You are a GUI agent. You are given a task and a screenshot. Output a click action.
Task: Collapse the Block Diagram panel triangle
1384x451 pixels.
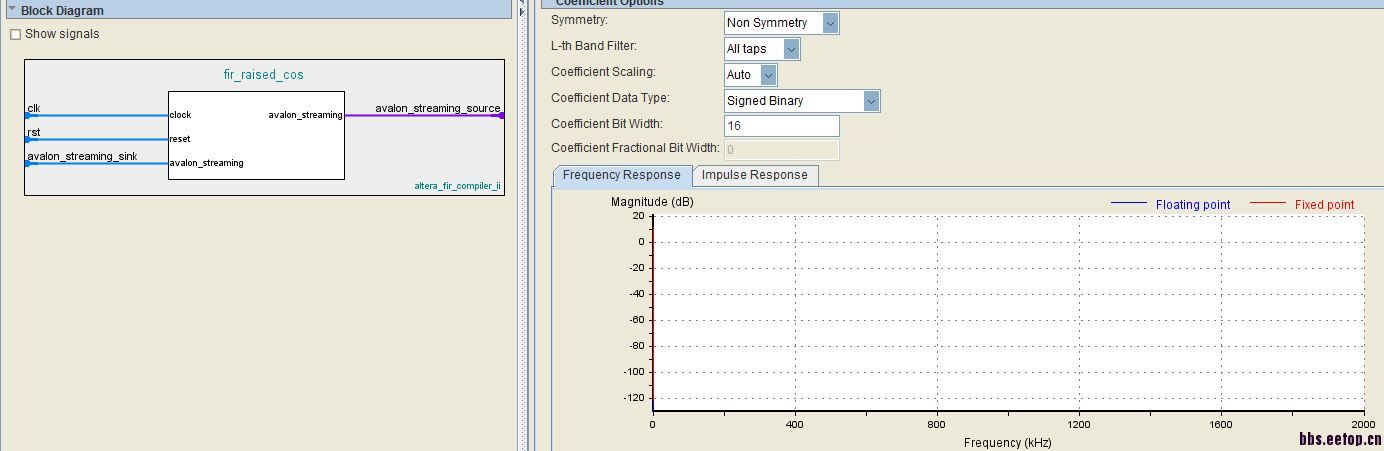(x=11, y=9)
